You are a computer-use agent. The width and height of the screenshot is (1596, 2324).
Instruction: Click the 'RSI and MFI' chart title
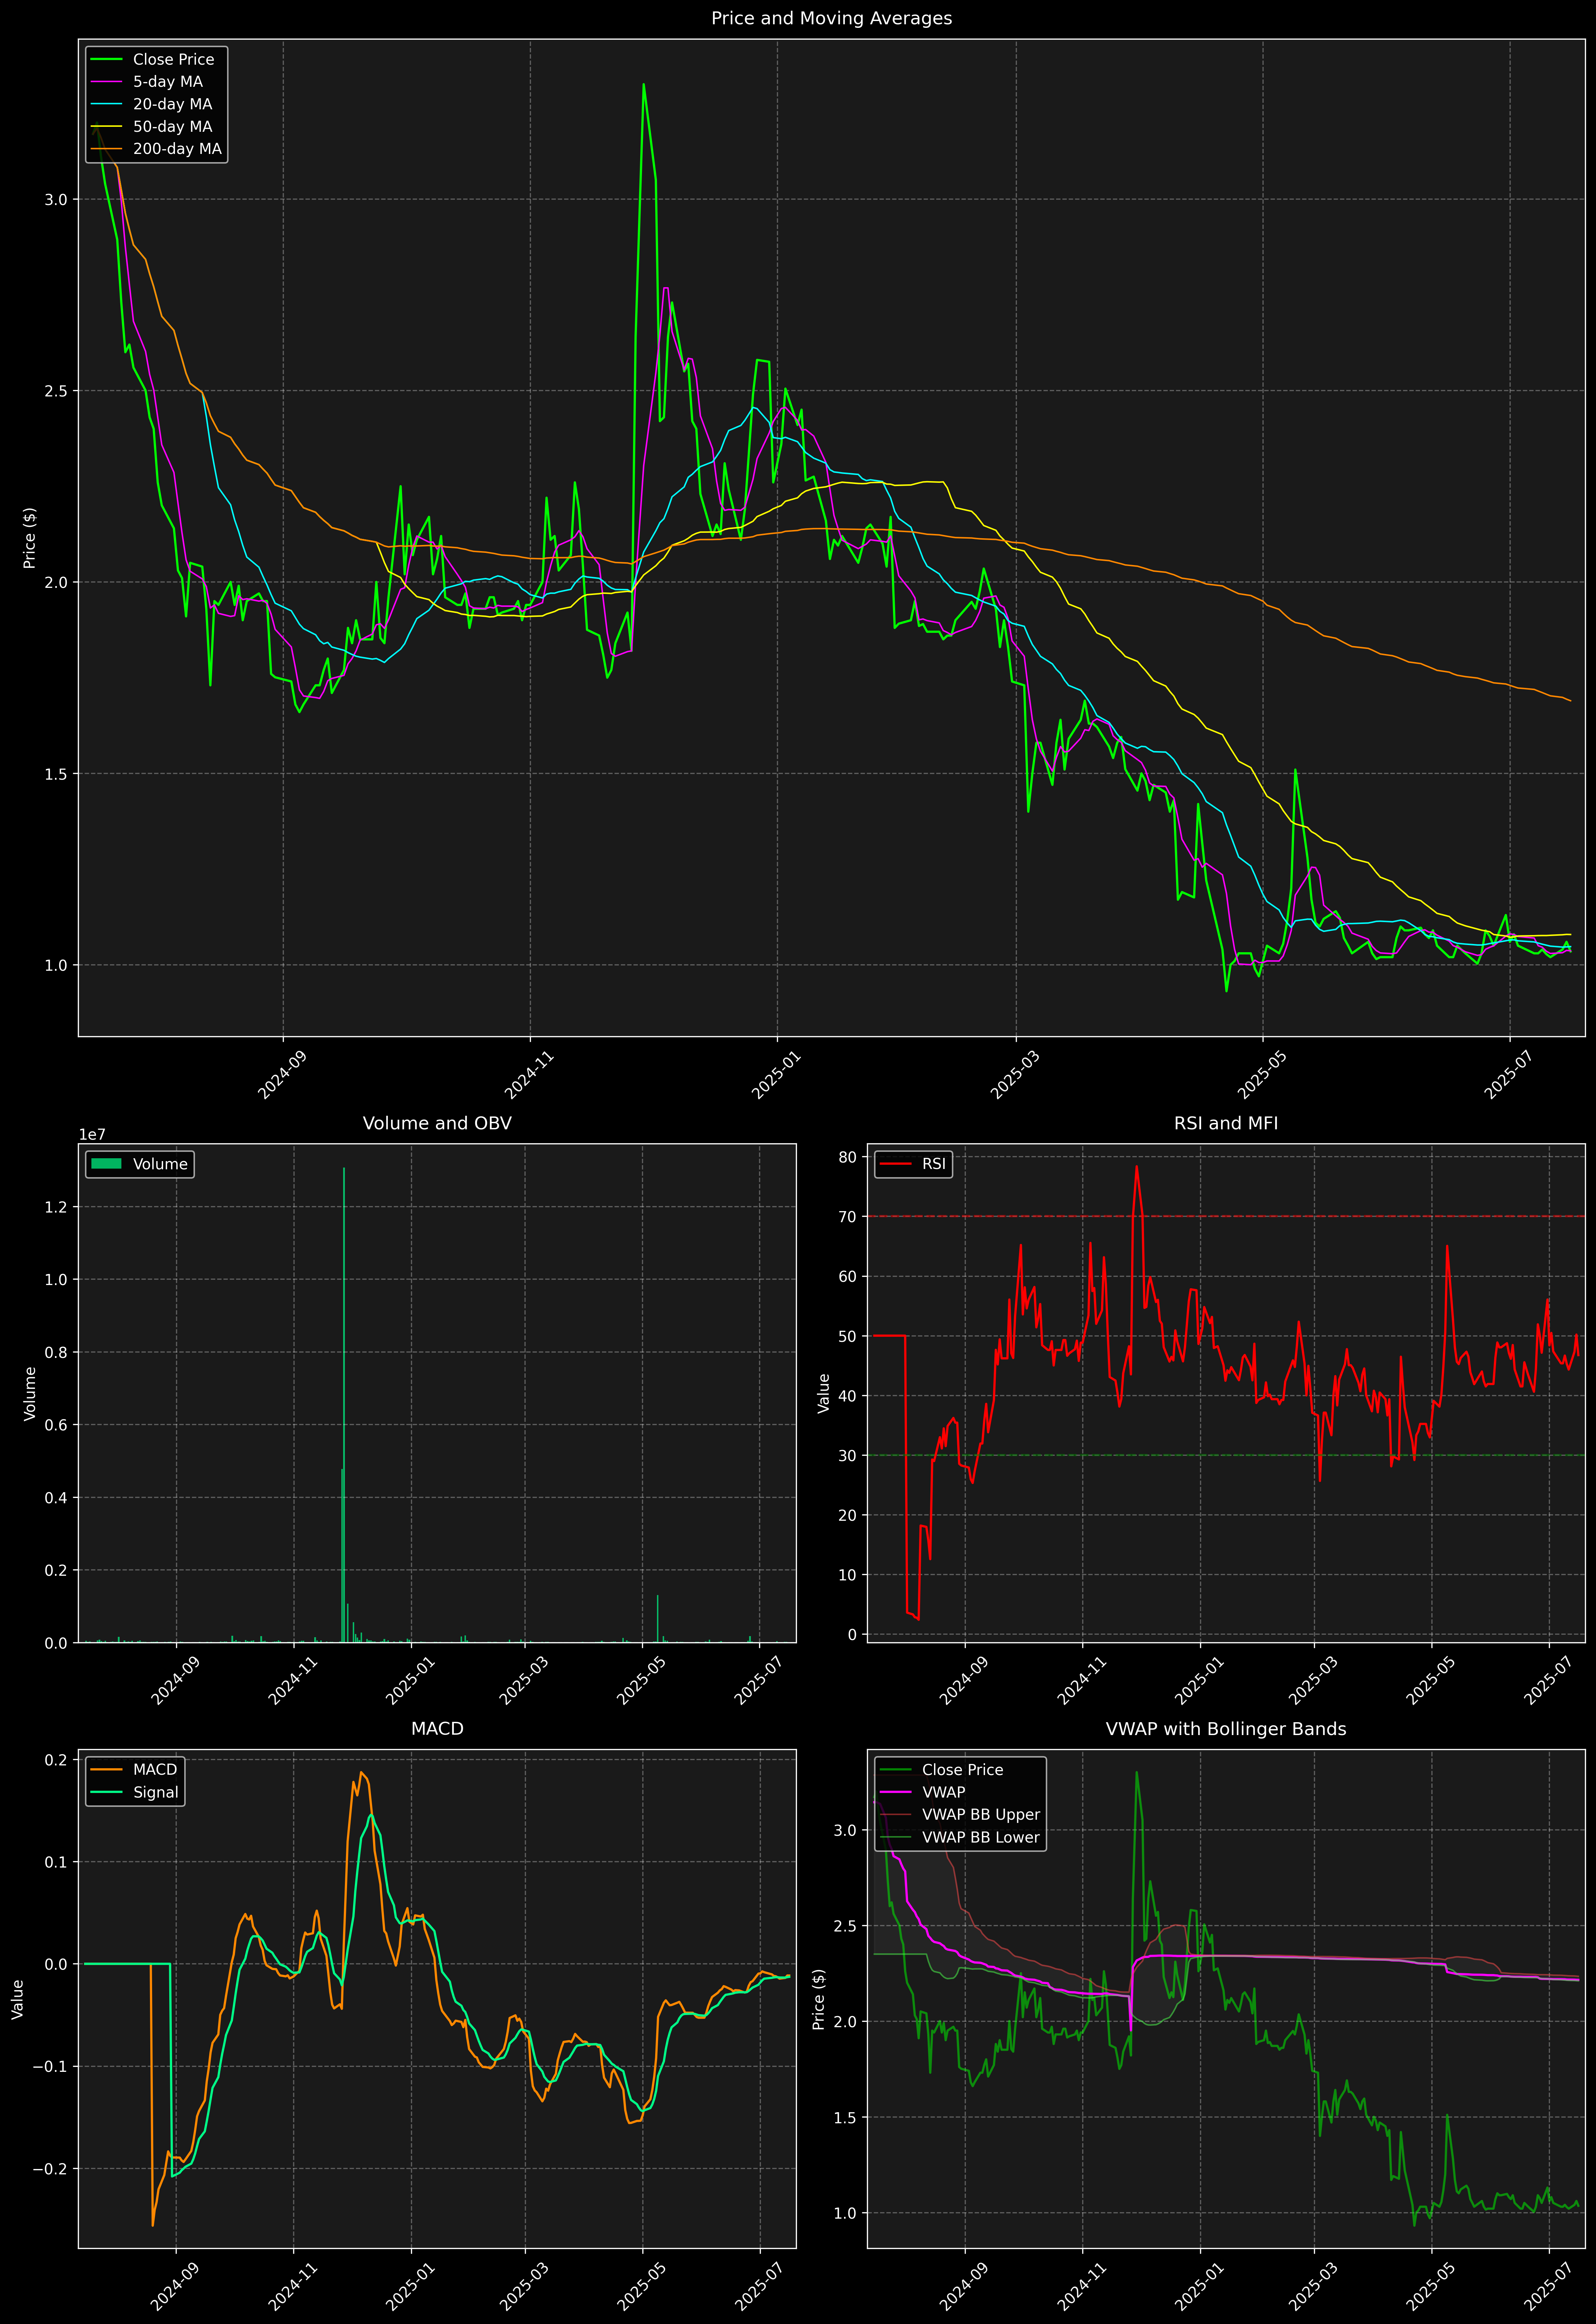coord(1226,1123)
